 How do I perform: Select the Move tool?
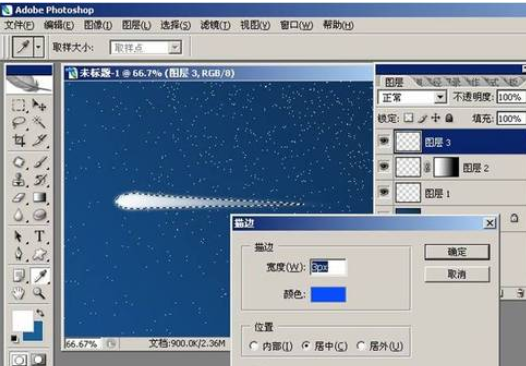pyautogui.click(x=40, y=105)
